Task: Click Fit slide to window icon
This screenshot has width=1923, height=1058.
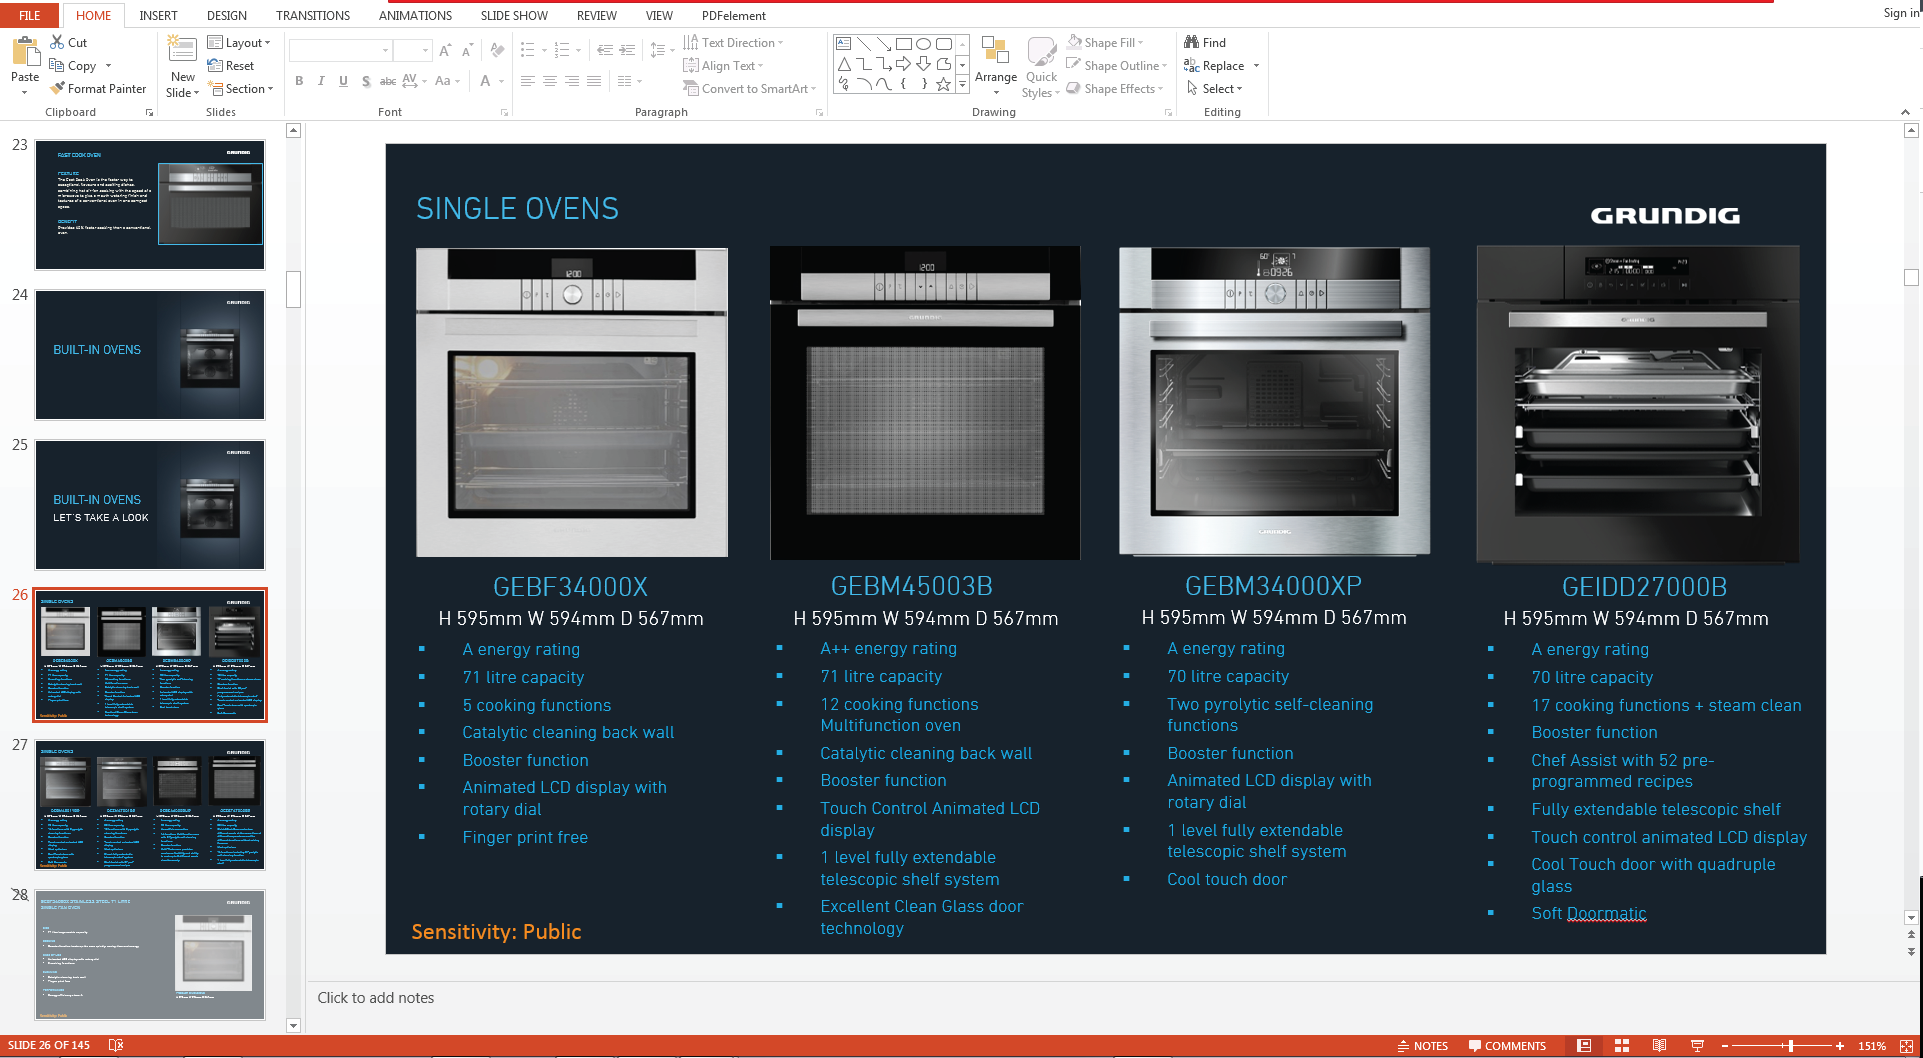Action: click(1906, 1045)
